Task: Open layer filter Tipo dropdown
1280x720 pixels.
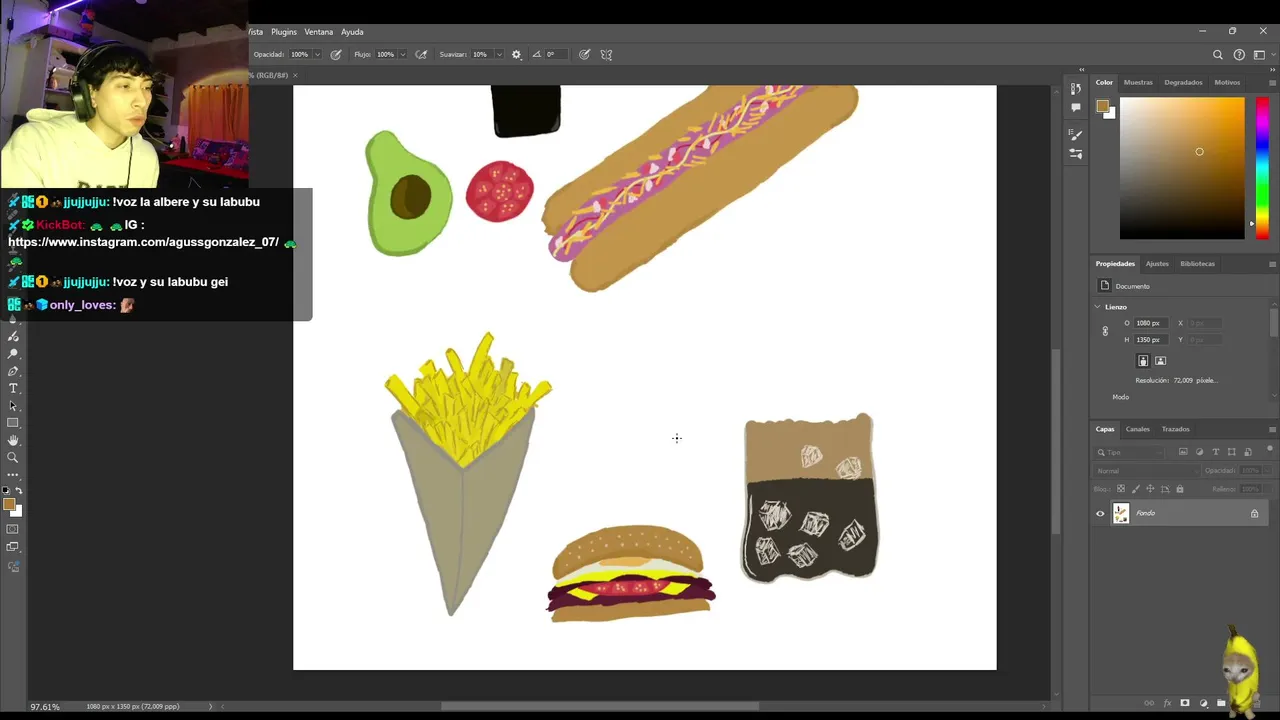Action: pos(1129,452)
